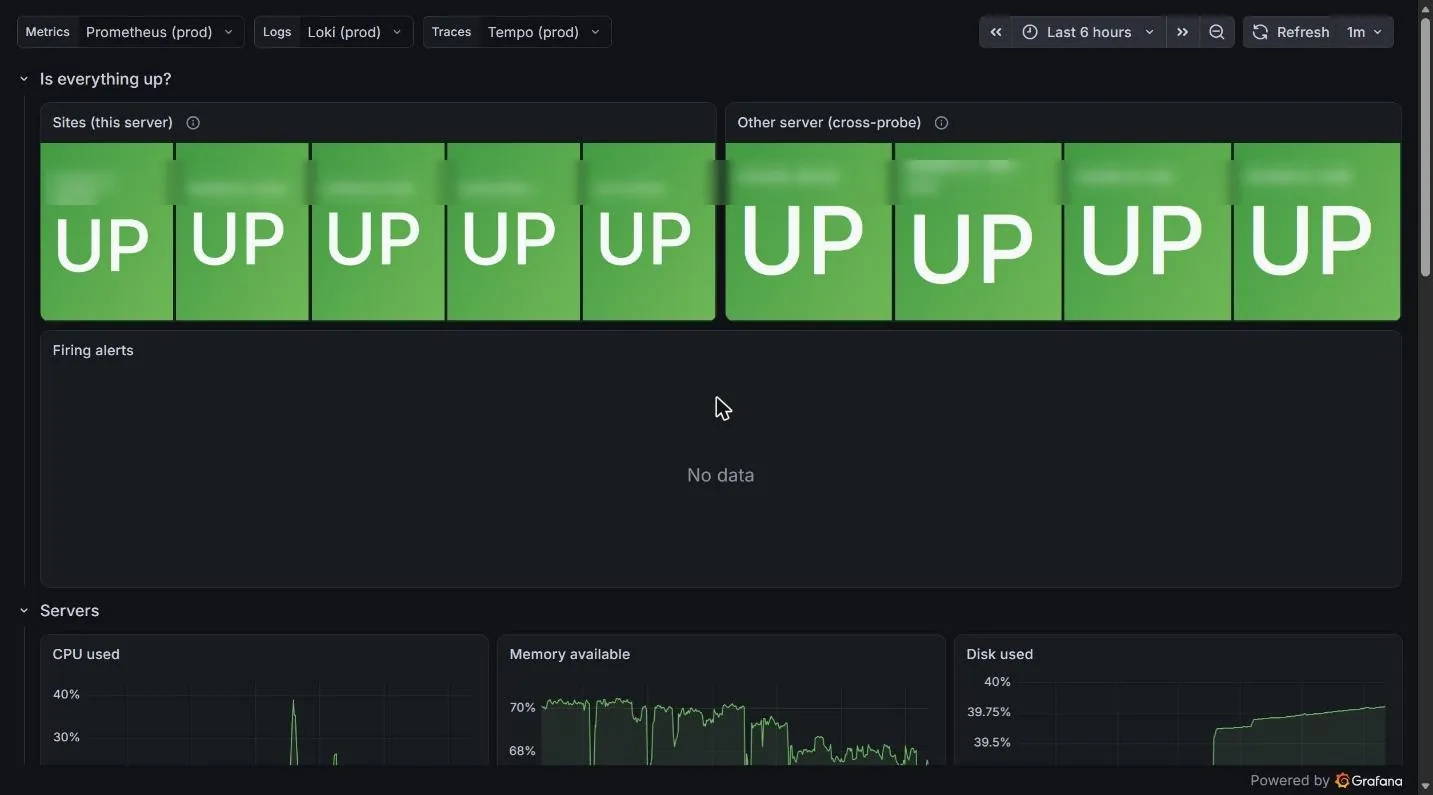This screenshot has width=1433, height=795.
Task: Click the Sites (this server) panel title
Action: click(x=113, y=123)
